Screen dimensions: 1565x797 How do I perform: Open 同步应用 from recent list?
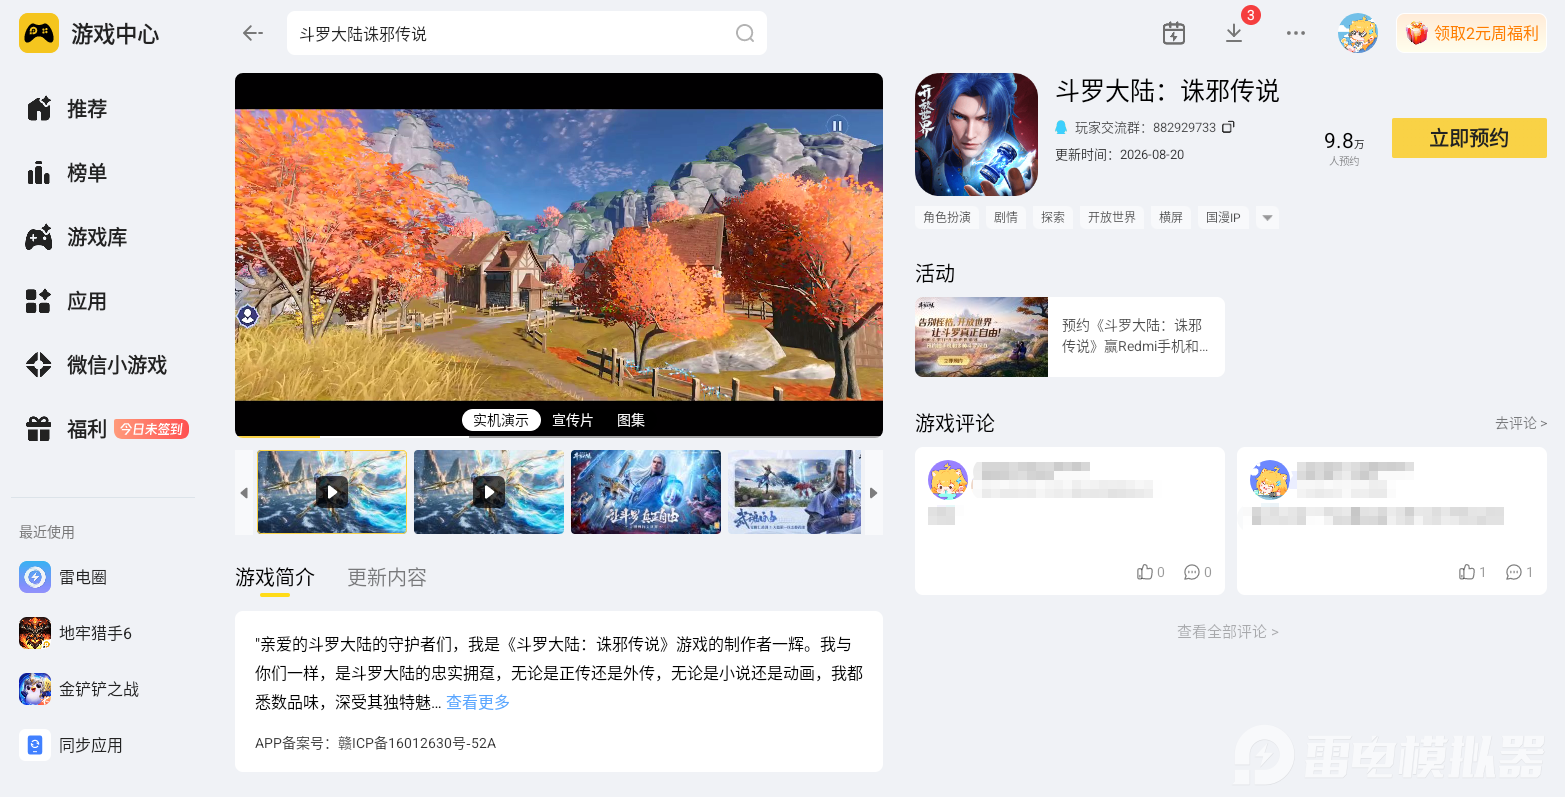point(71,745)
